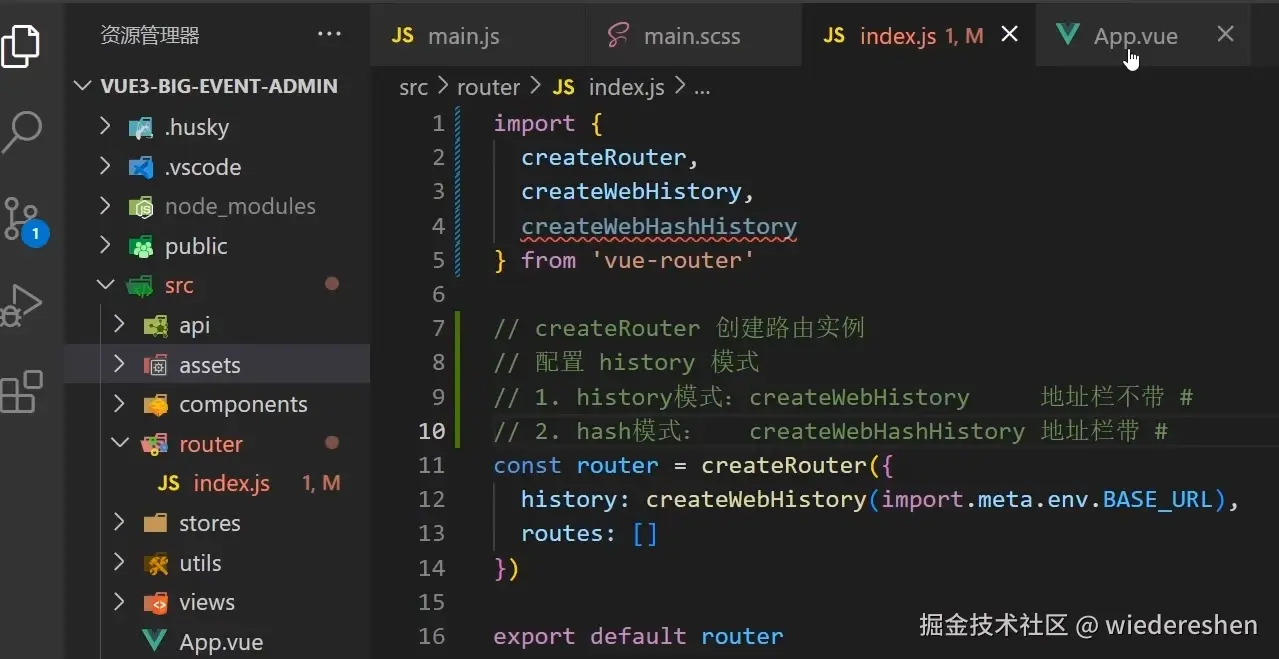Click the public folder icon
The height and width of the screenshot is (659, 1279).
coord(141,246)
